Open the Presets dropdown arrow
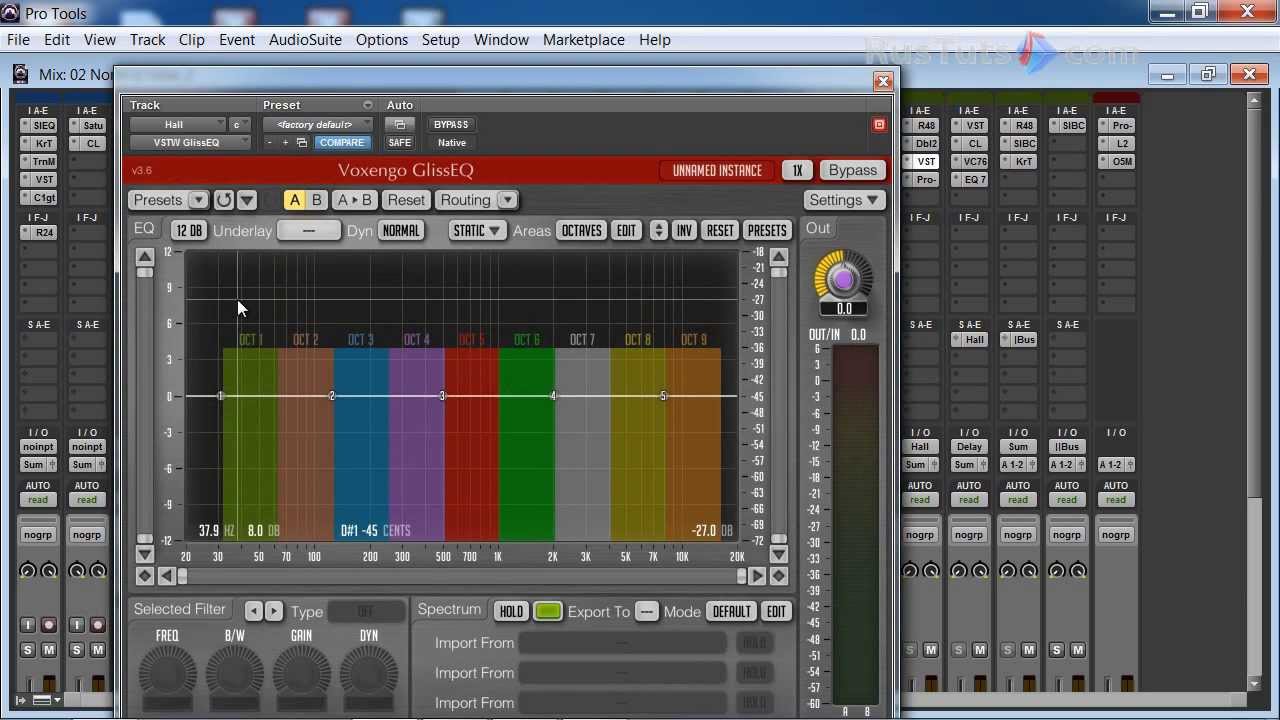The width and height of the screenshot is (1280, 720). tap(198, 200)
